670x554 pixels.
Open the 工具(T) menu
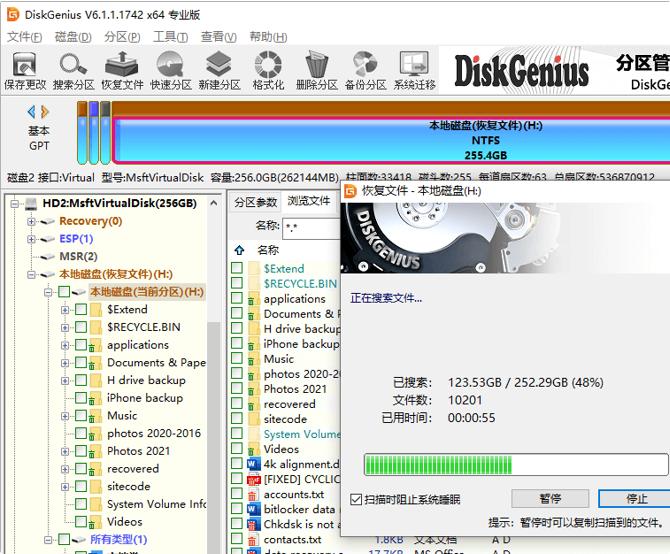pos(170,37)
